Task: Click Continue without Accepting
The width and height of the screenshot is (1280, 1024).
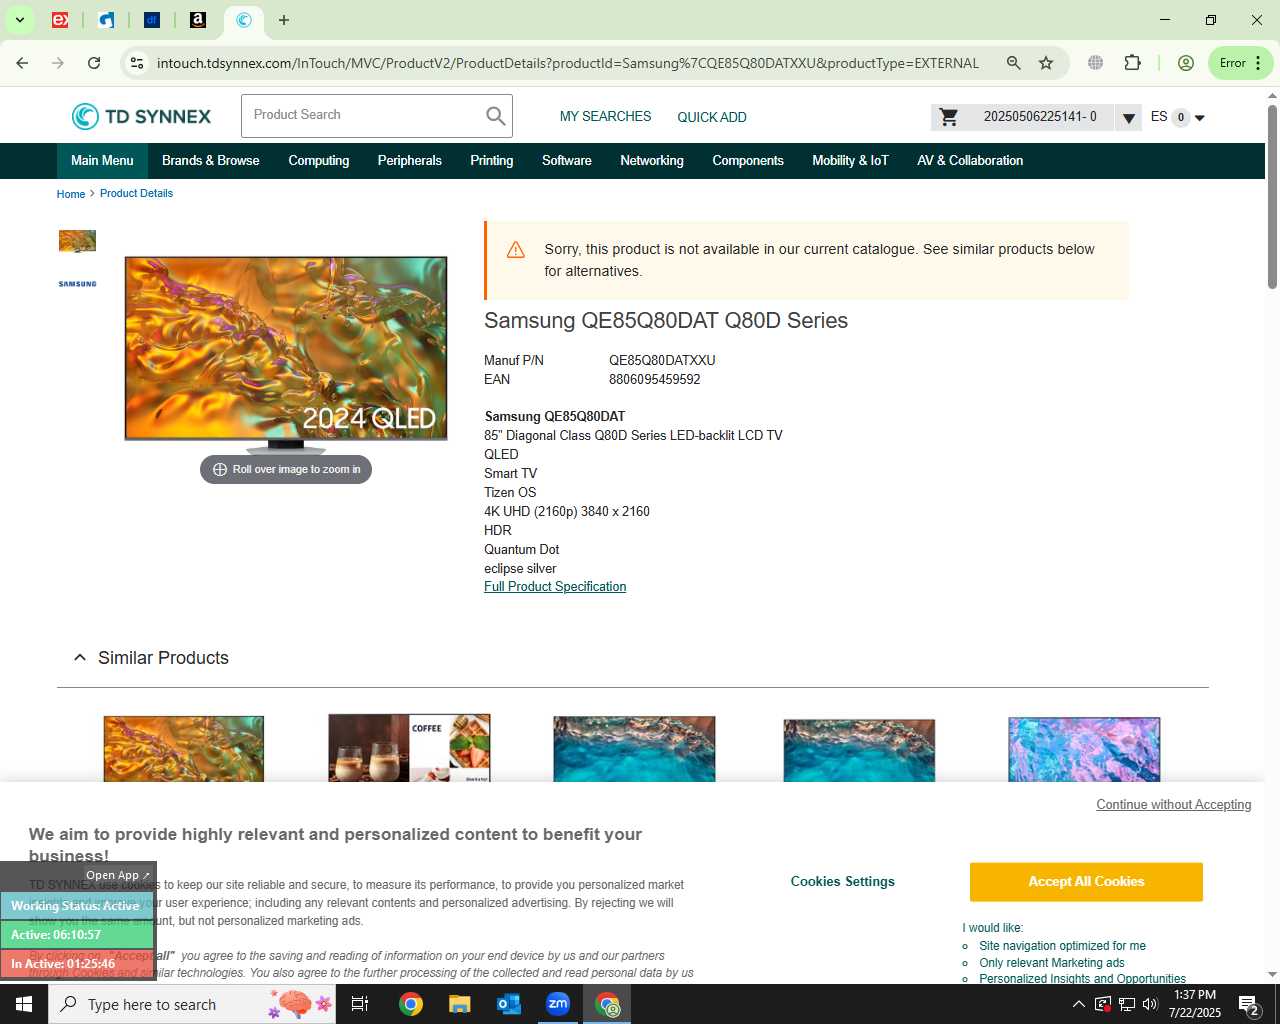Action: coord(1173,805)
